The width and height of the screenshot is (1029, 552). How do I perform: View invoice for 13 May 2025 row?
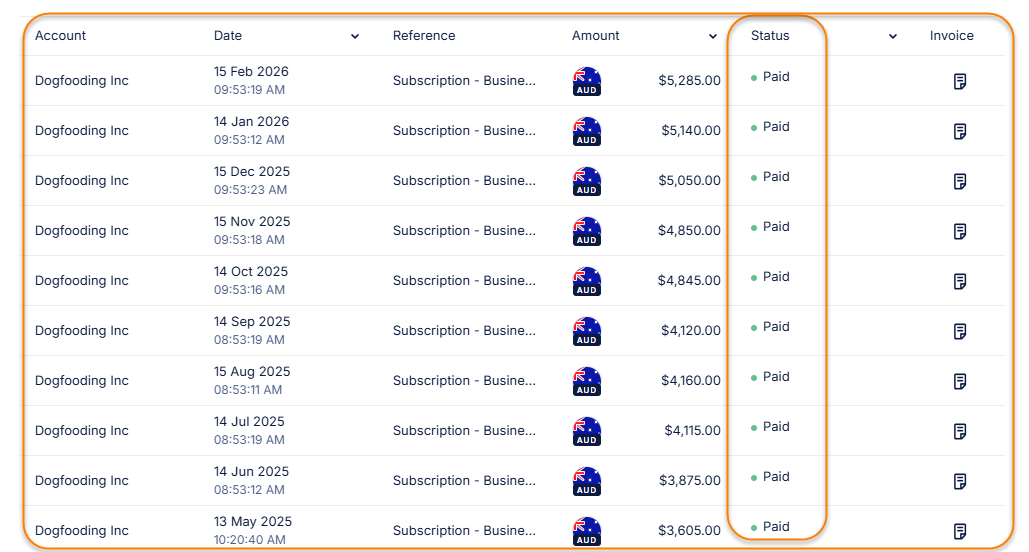point(960,531)
